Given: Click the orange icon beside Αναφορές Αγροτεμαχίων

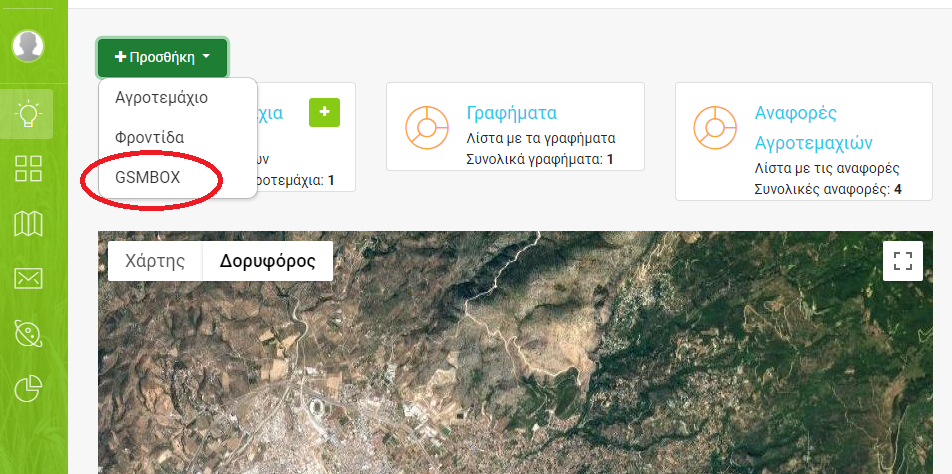Looking at the screenshot, I should pos(715,126).
